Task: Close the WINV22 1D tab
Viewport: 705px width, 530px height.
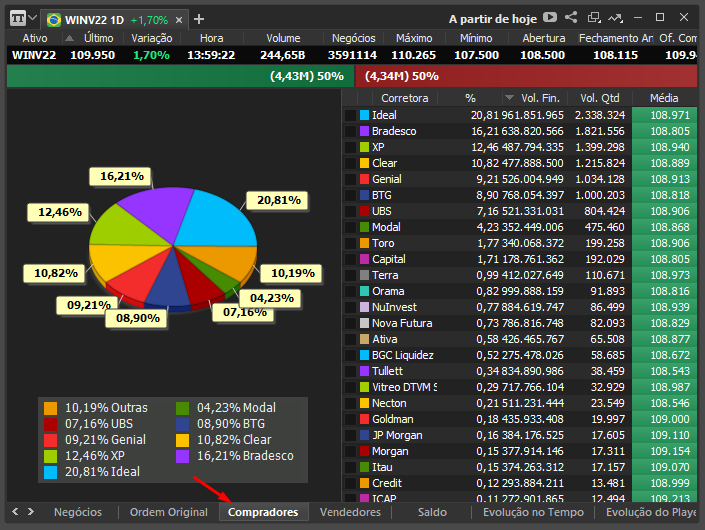Action: point(179,20)
